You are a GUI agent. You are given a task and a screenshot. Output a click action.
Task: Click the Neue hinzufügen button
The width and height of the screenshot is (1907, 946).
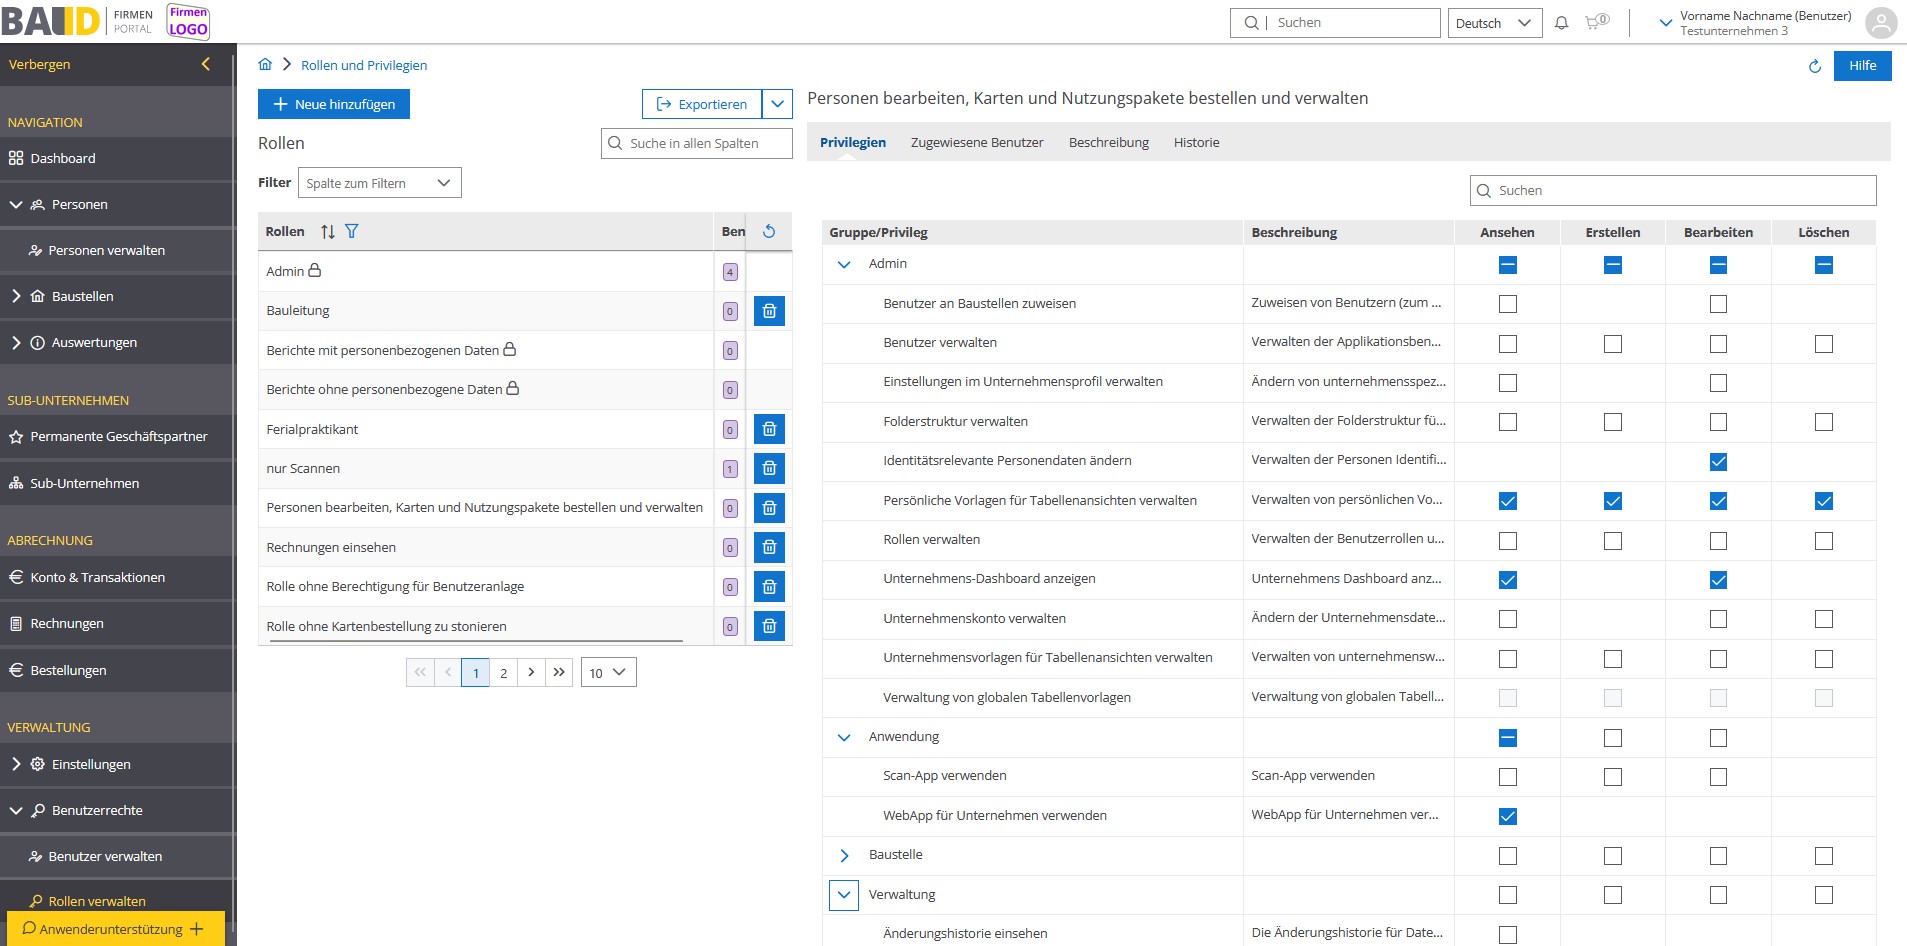click(x=334, y=104)
